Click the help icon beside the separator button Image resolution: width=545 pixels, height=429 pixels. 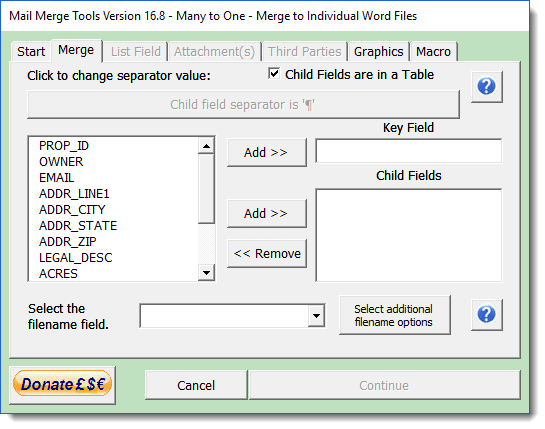(487, 87)
